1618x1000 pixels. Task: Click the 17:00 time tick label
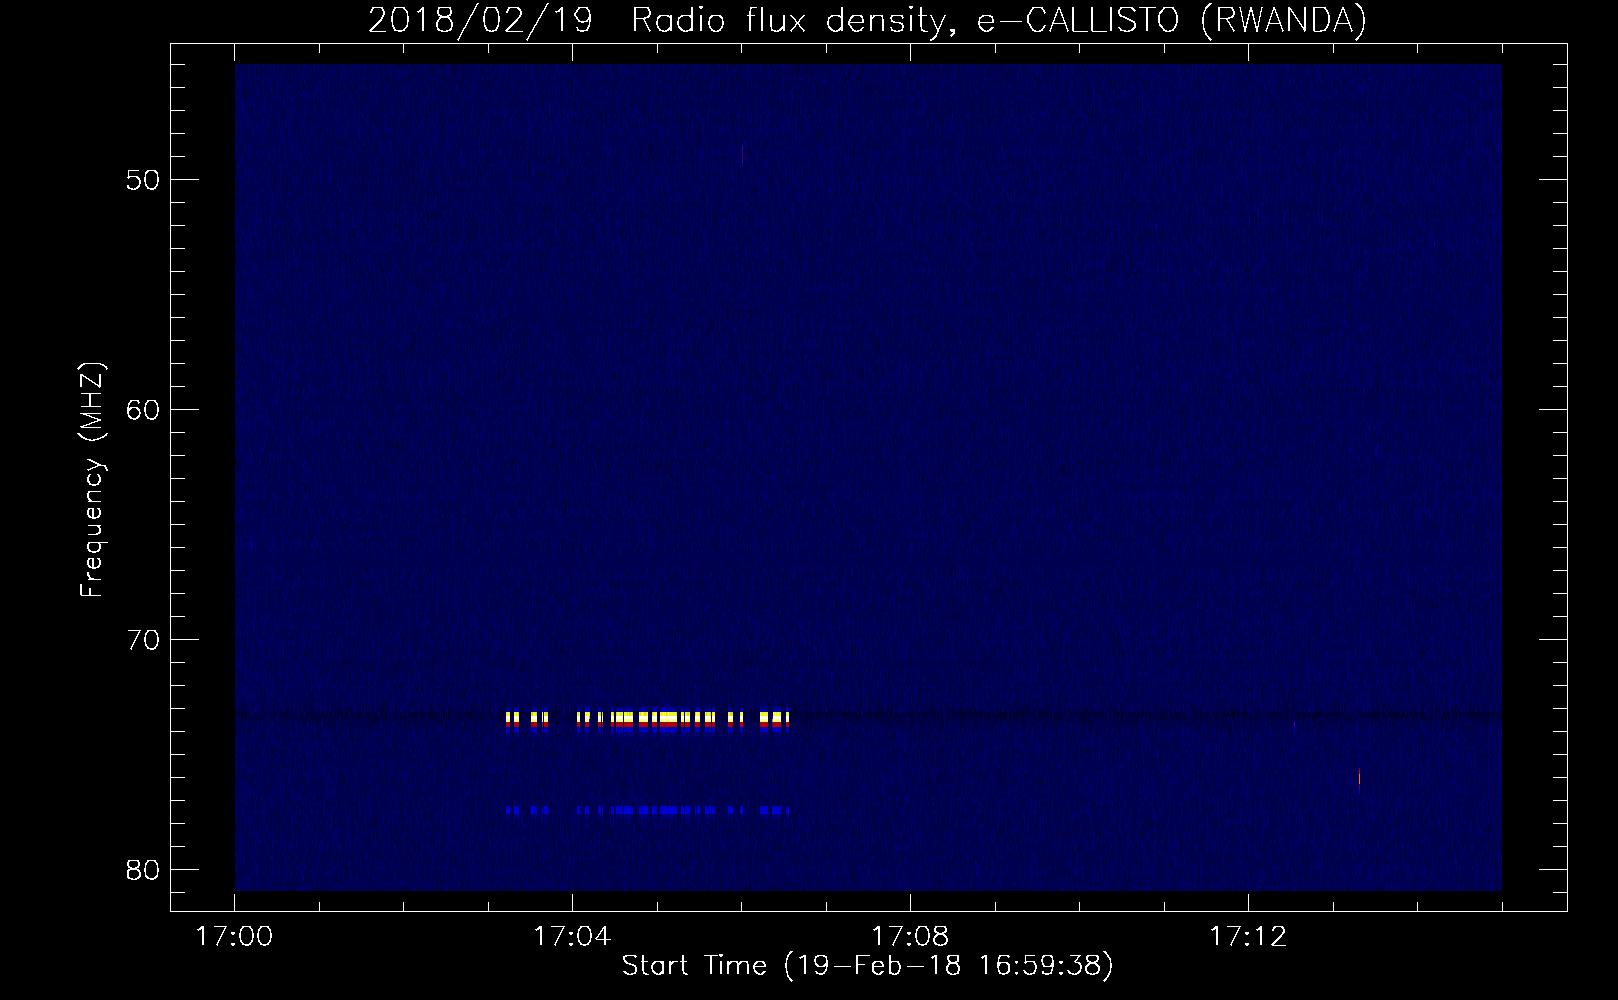pyautogui.click(x=234, y=937)
